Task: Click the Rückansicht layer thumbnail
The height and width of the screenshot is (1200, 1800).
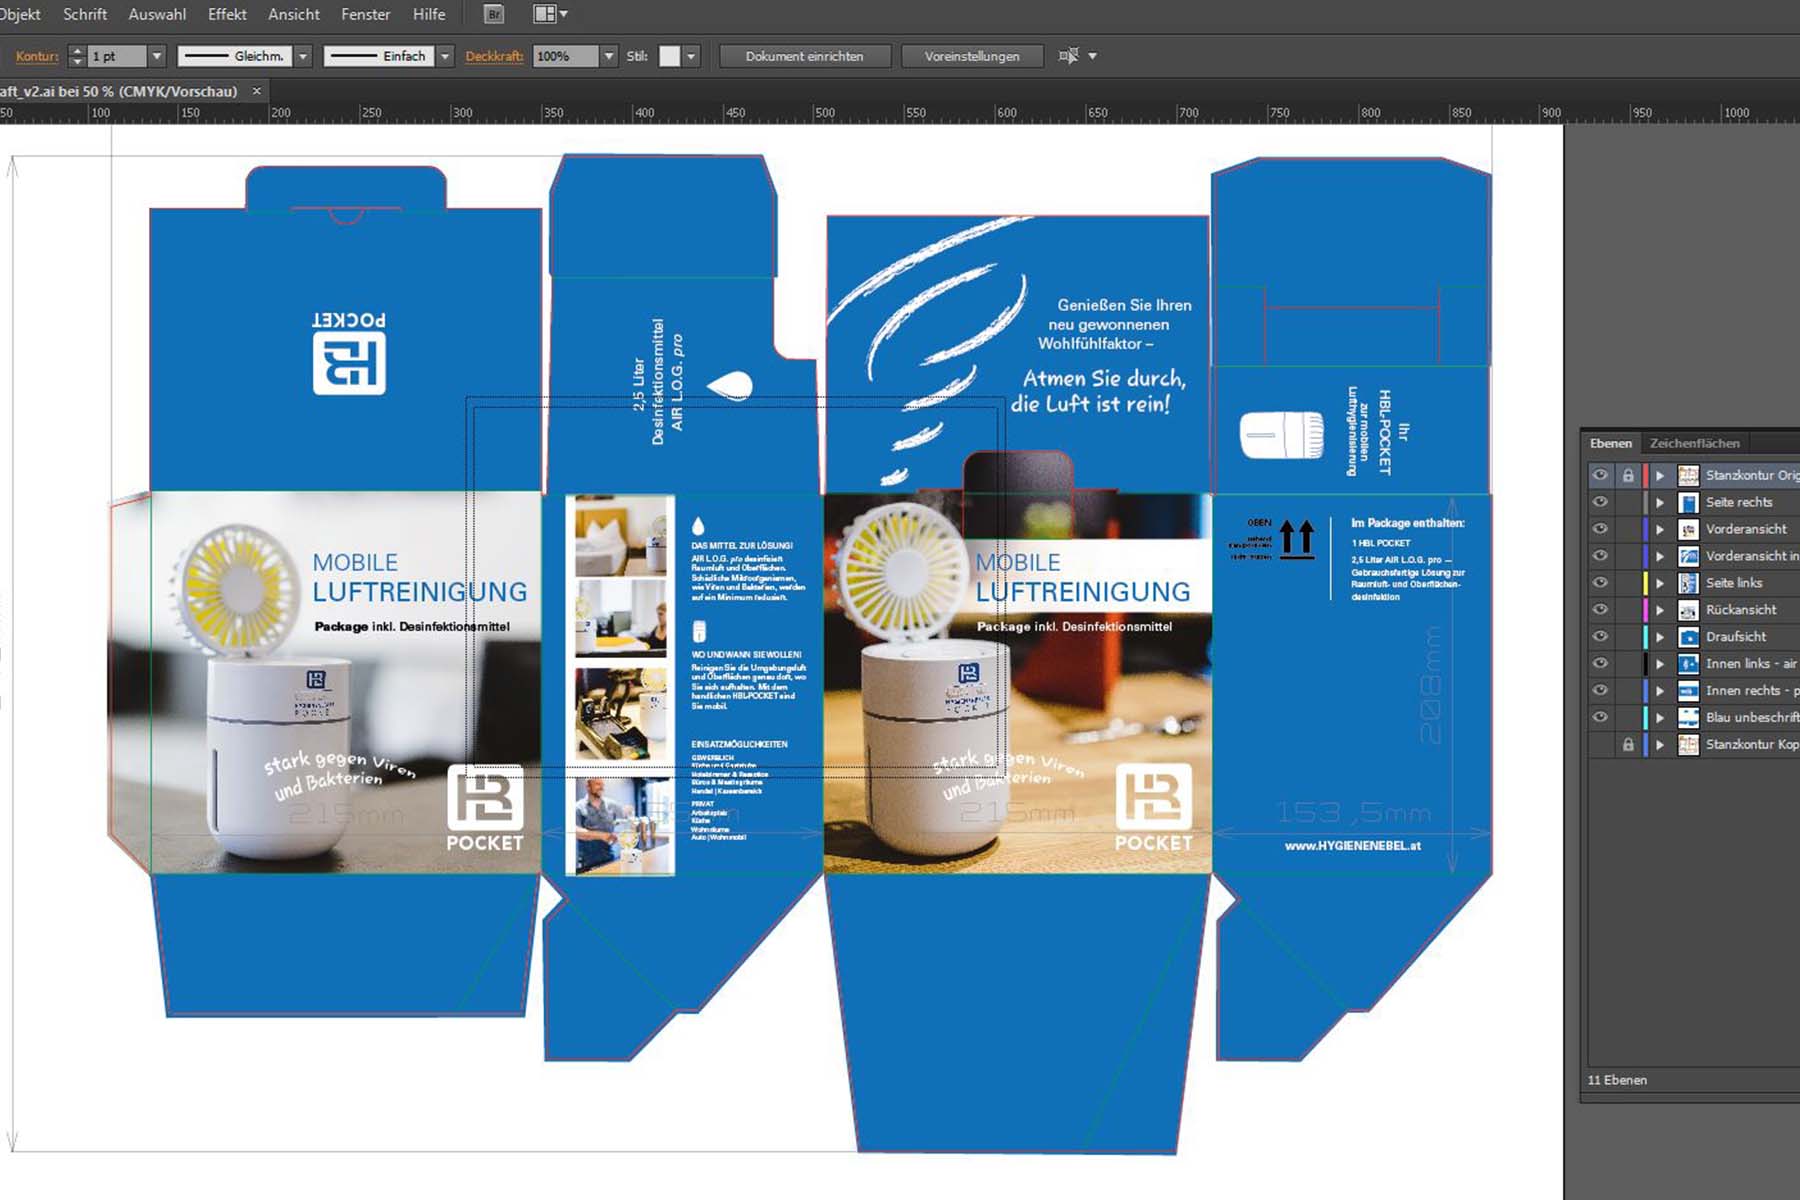Action: pos(1688,610)
